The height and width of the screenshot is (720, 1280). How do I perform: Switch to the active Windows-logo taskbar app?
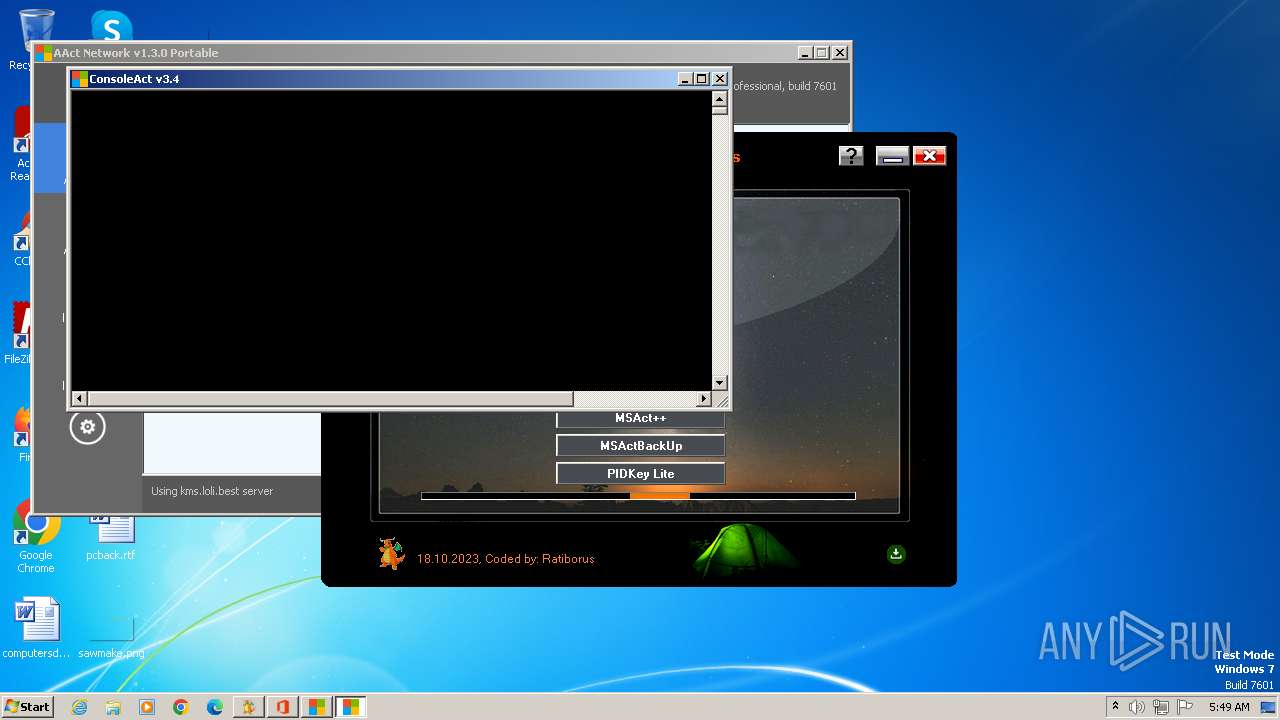(351, 707)
